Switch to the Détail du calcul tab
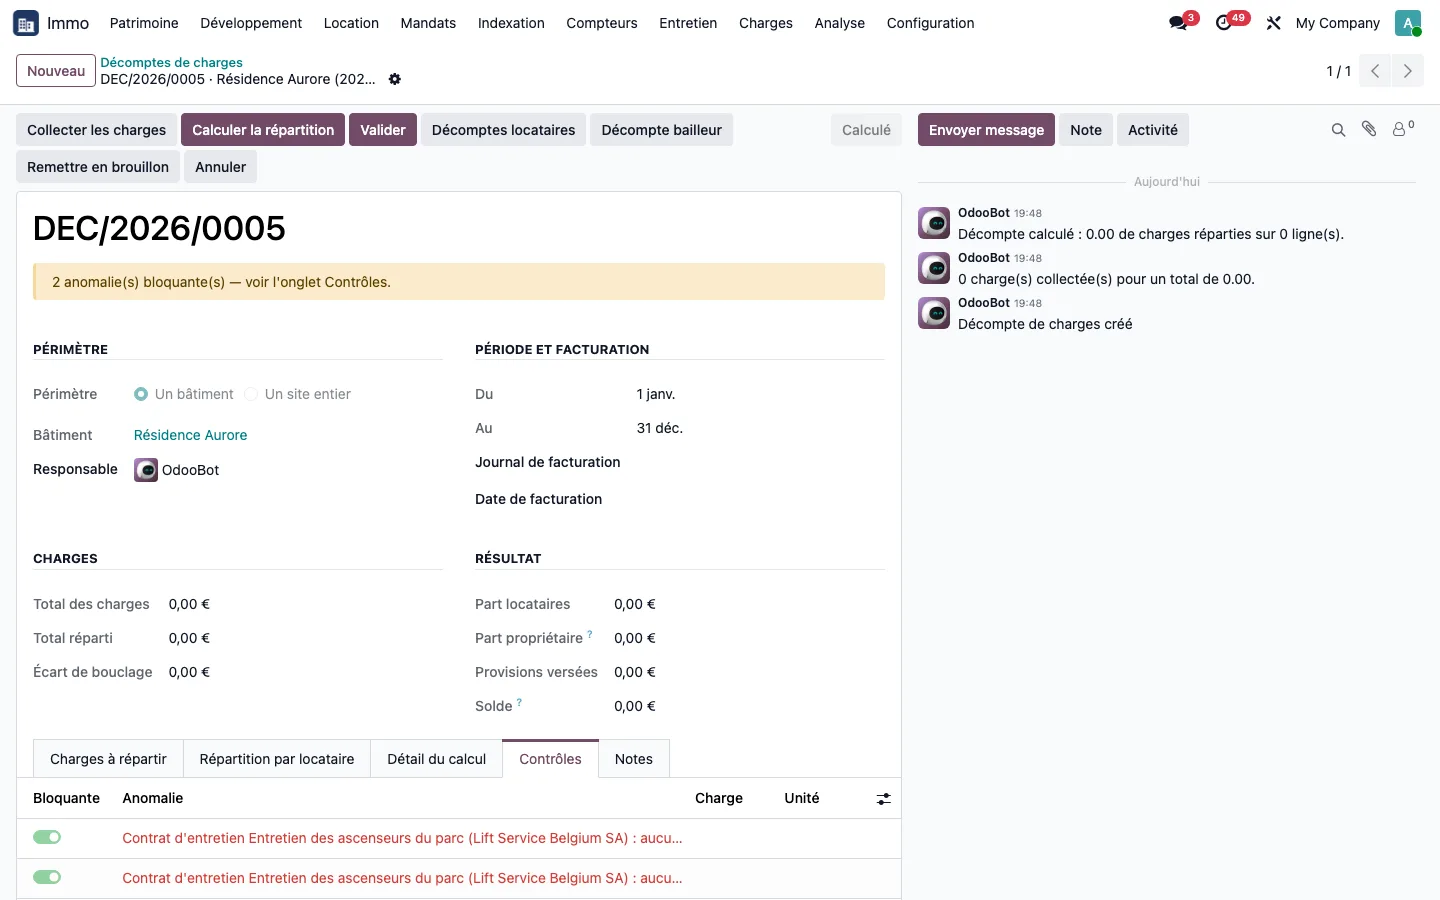 pyautogui.click(x=436, y=759)
